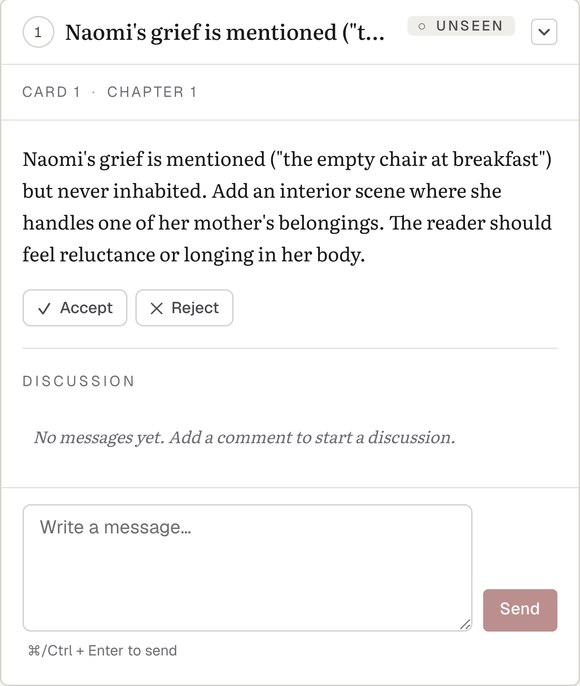Accept the Naomi's grief suggestion
This screenshot has width=580, height=686.
[x=75, y=308]
